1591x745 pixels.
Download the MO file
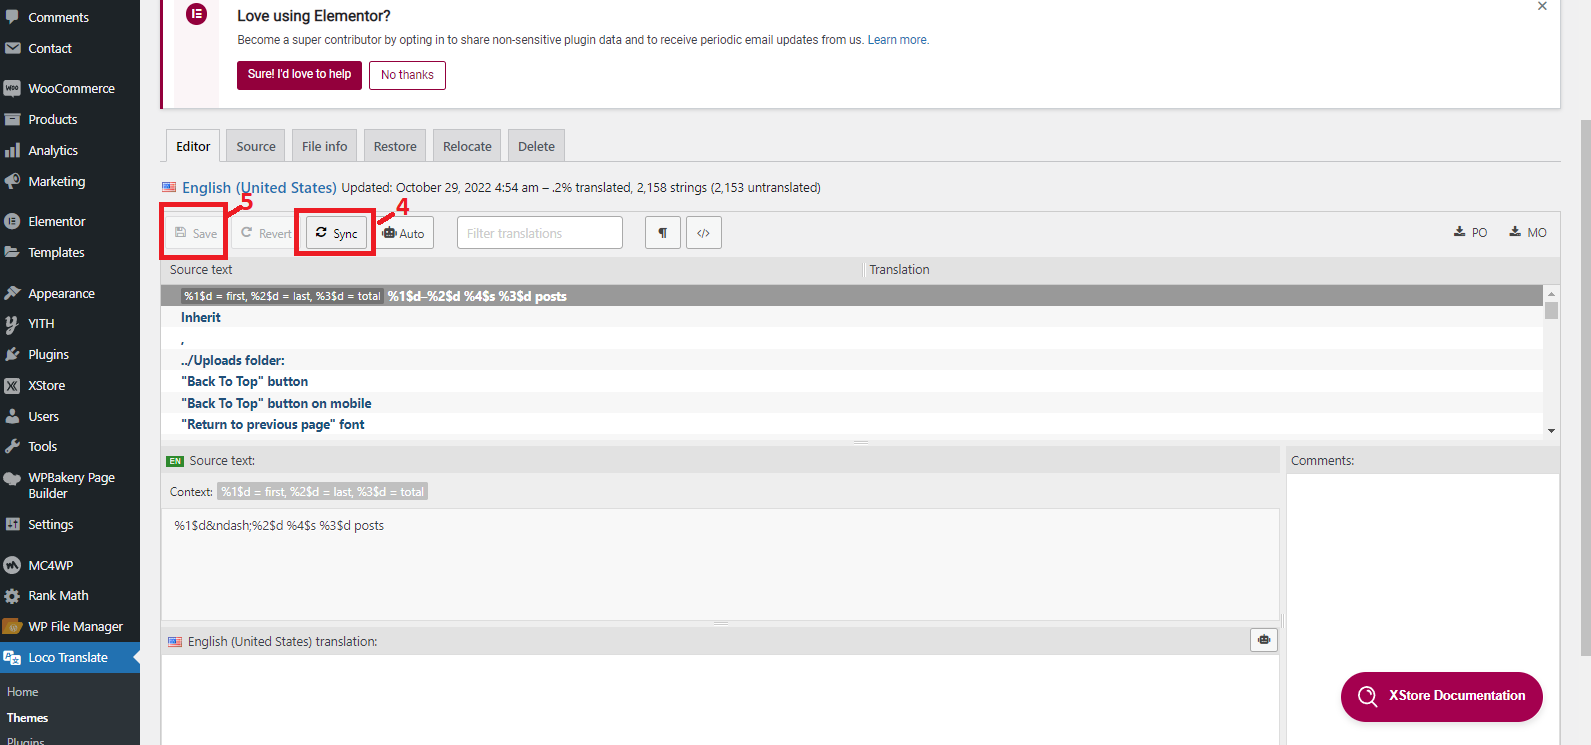pyautogui.click(x=1528, y=232)
